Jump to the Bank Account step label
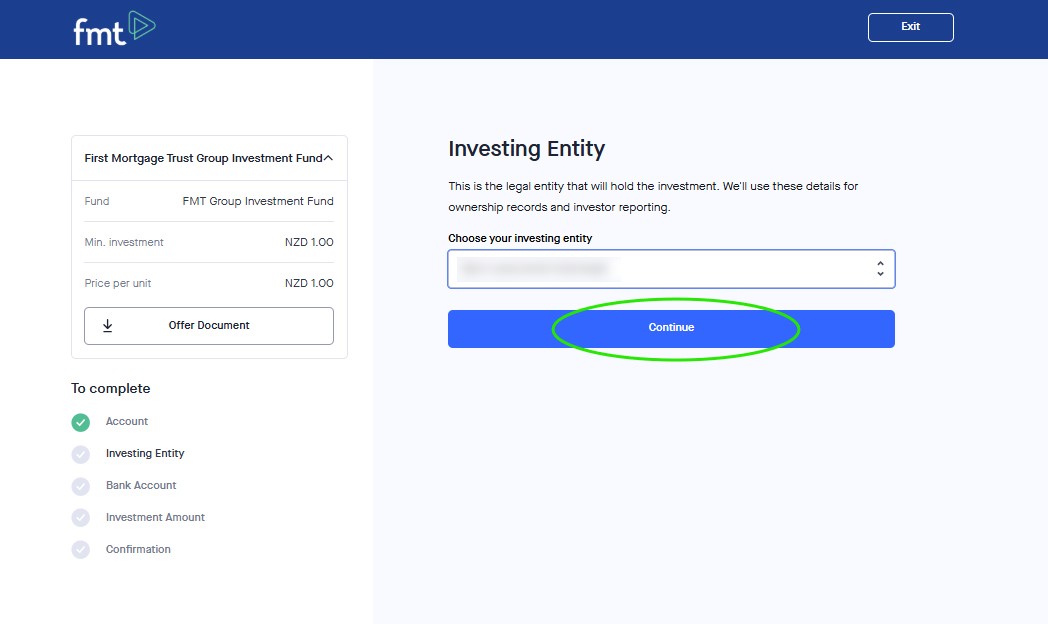 tap(141, 486)
